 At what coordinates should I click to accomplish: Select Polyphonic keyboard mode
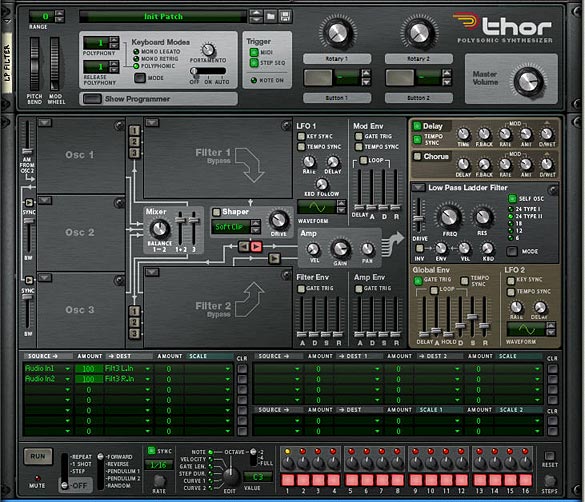(x=136, y=66)
